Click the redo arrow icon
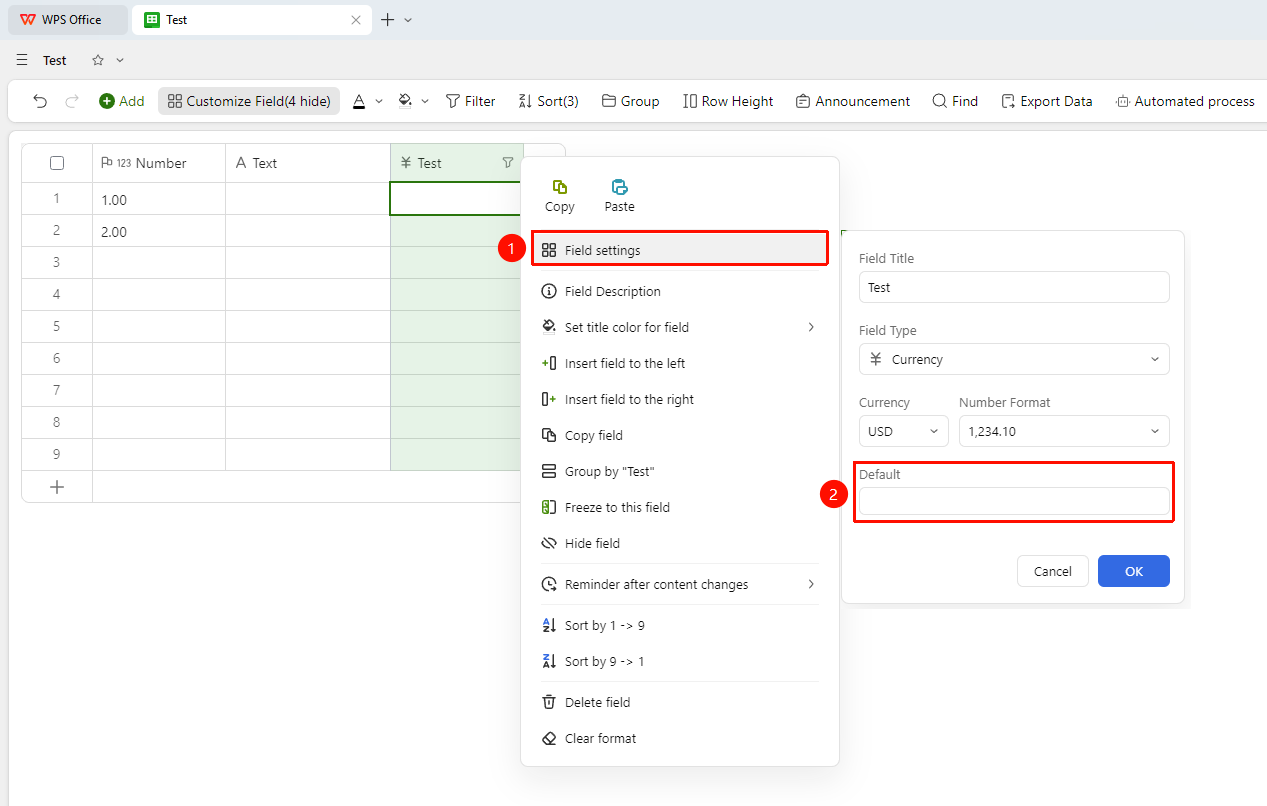This screenshot has width=1267, height=806. pyautogui.click(x=72, y=101)
